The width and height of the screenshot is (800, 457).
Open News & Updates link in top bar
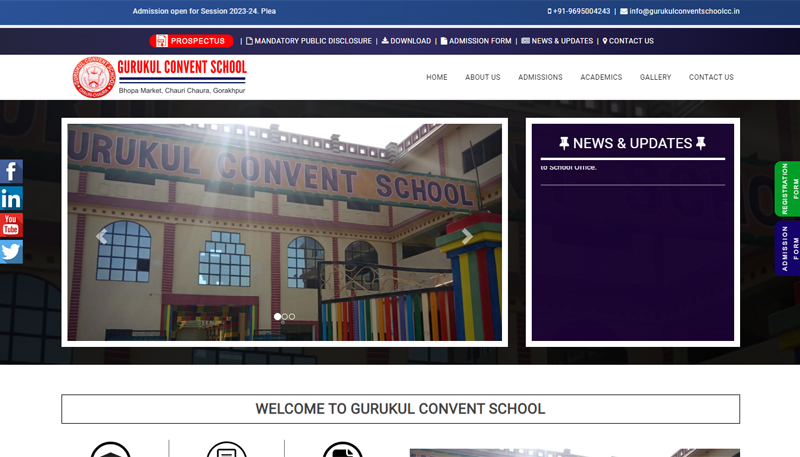[557, 41]
